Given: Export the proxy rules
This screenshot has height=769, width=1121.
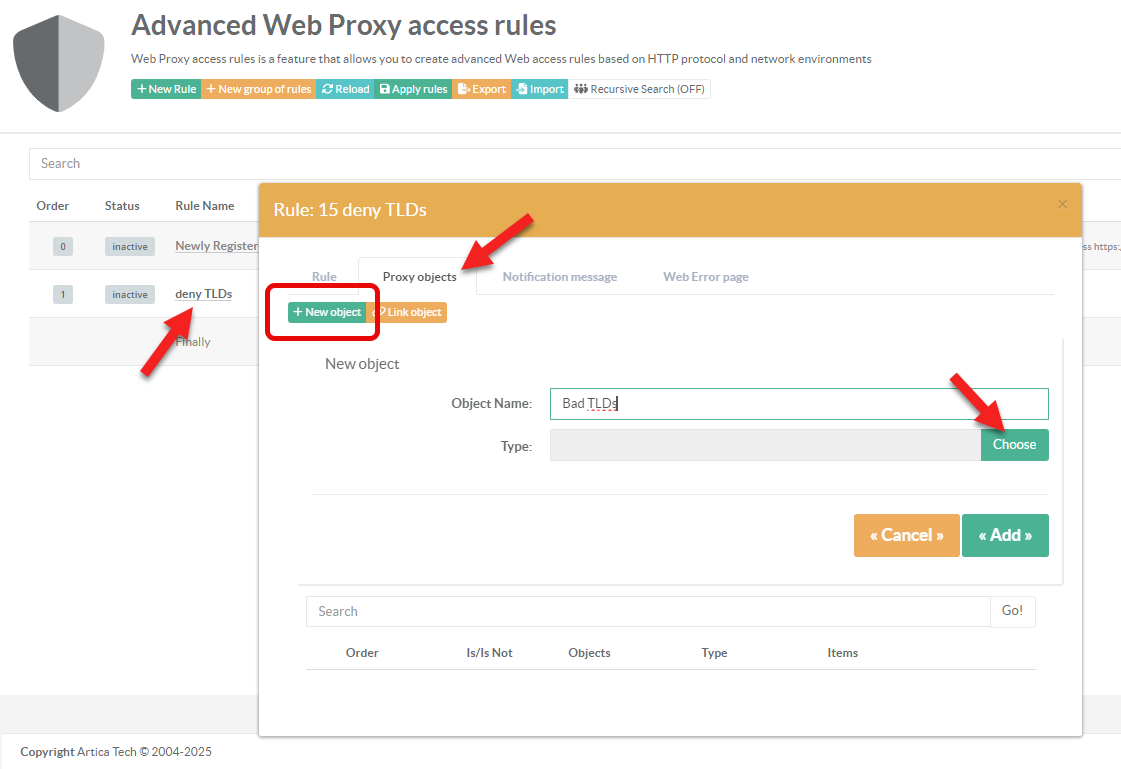Looking at the screenshot, I should (x=482, y=89).
